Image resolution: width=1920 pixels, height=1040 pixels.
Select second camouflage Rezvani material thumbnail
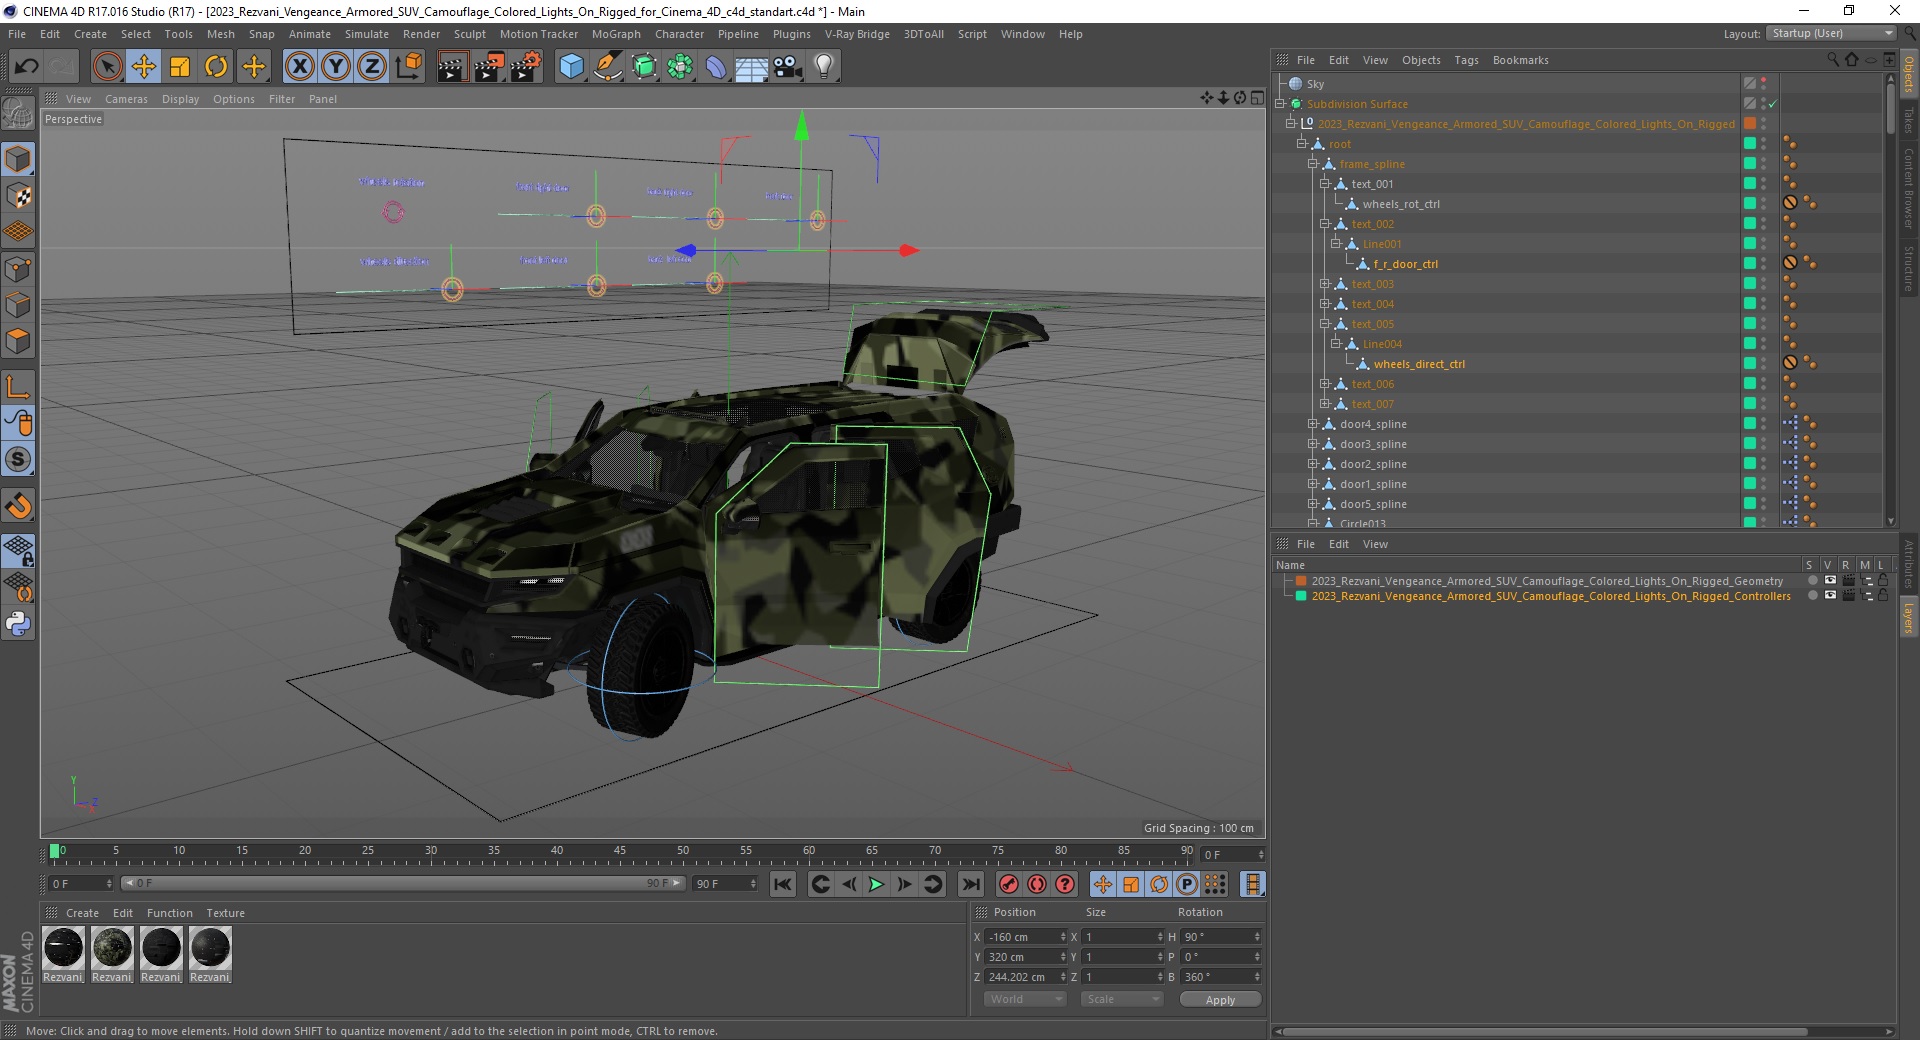112,948
